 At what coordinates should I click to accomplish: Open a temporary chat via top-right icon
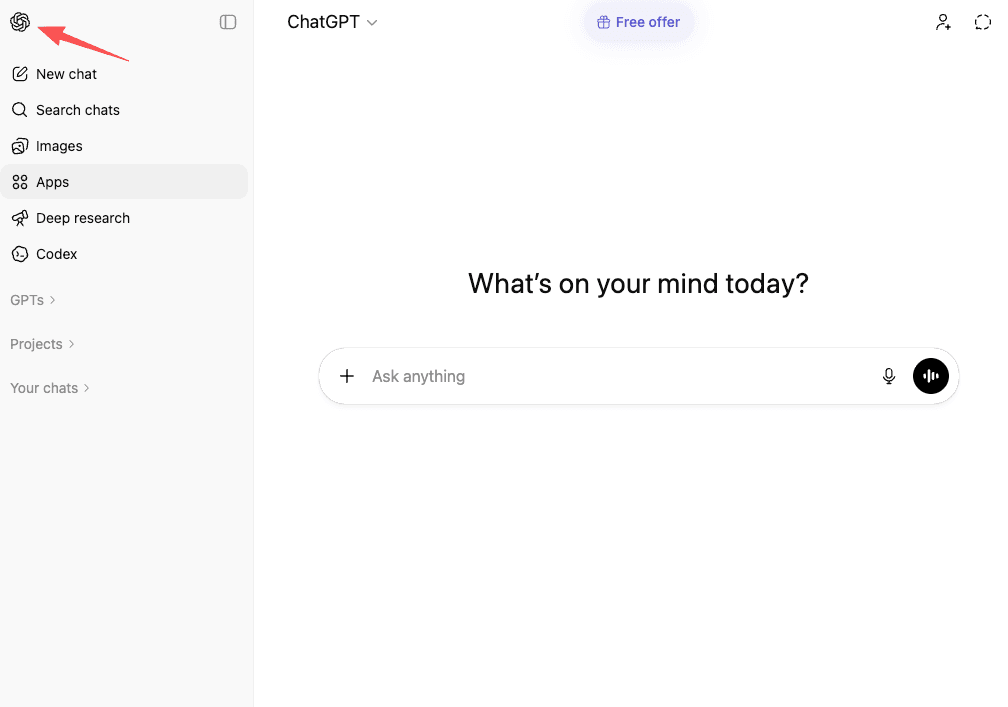click(982, 21)
